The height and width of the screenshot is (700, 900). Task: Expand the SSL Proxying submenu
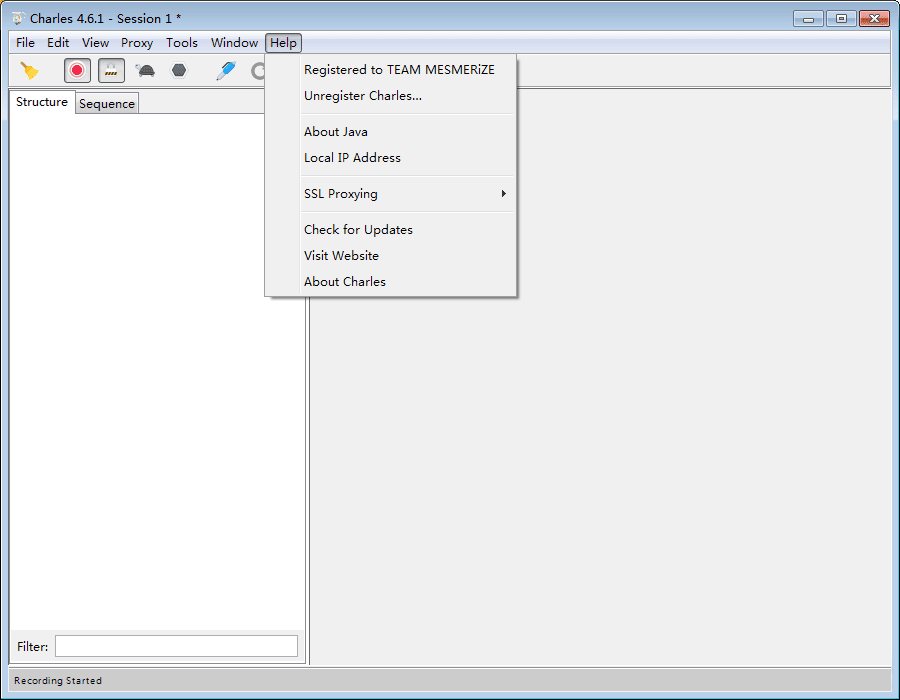[391, 194]
